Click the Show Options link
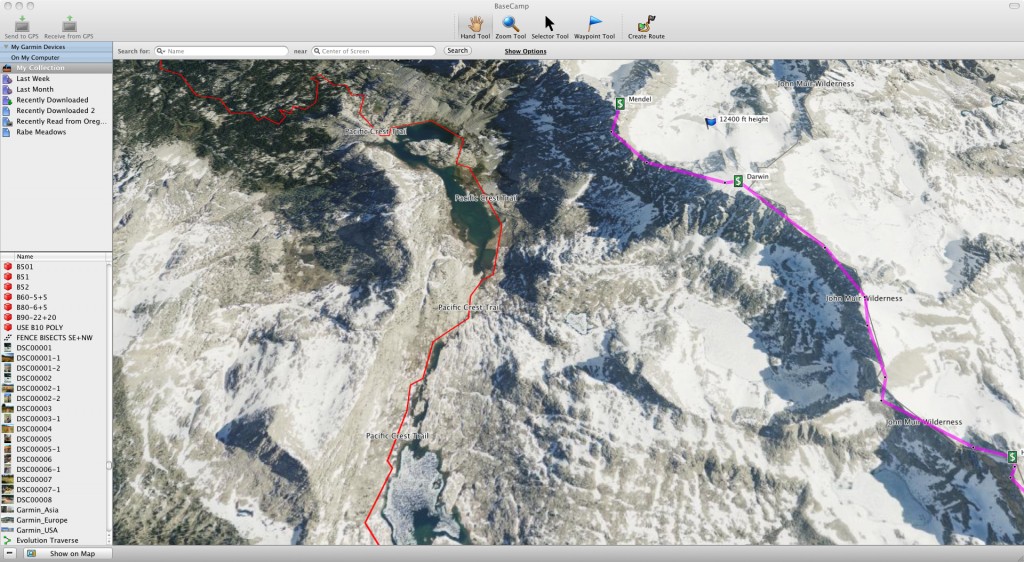The height and width of the screenshot is (562, 1024). [x=525, y=51]
